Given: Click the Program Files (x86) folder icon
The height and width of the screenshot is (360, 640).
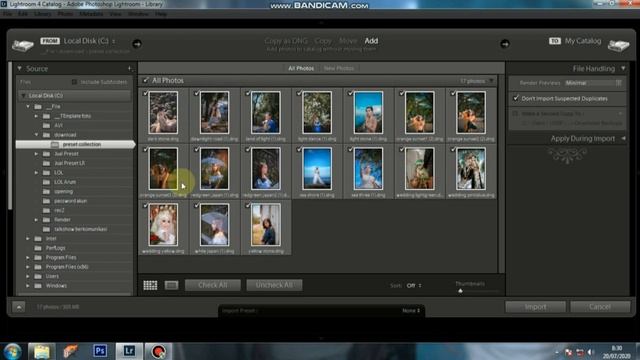Looking at the screenshot, I should pos(38,267).
